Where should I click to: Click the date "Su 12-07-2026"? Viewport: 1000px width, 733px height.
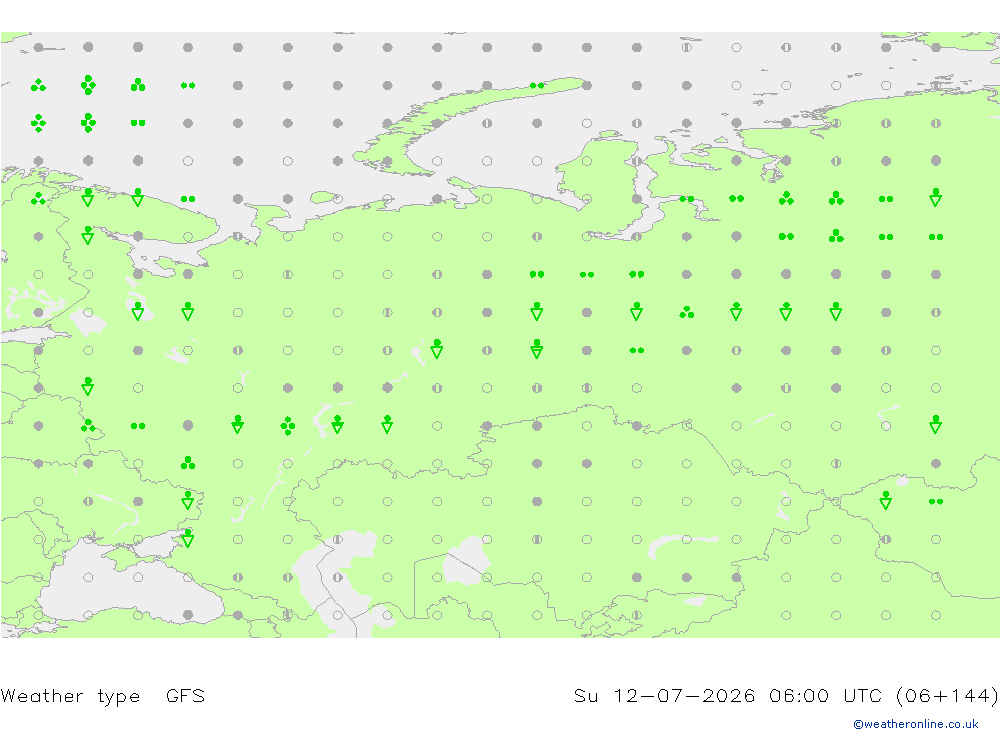pos(664,695)
